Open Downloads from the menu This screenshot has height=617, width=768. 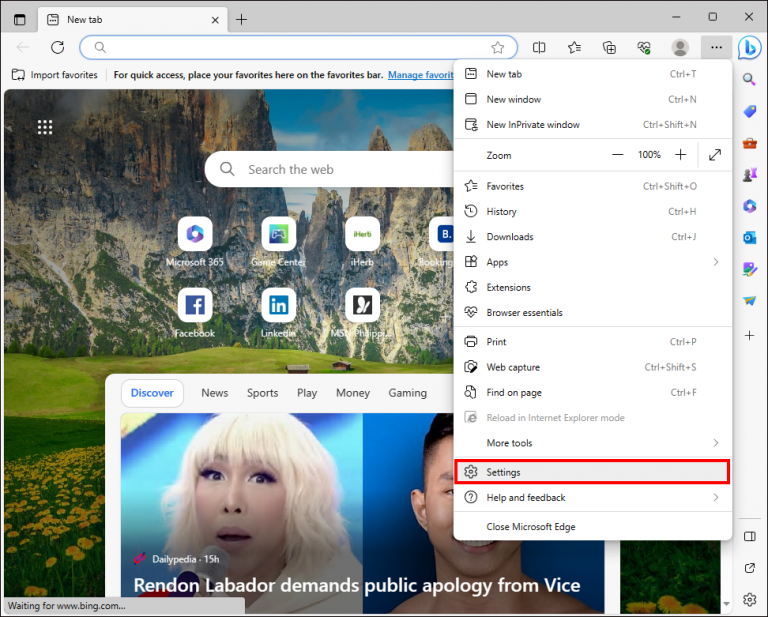[x=593, y=237]
